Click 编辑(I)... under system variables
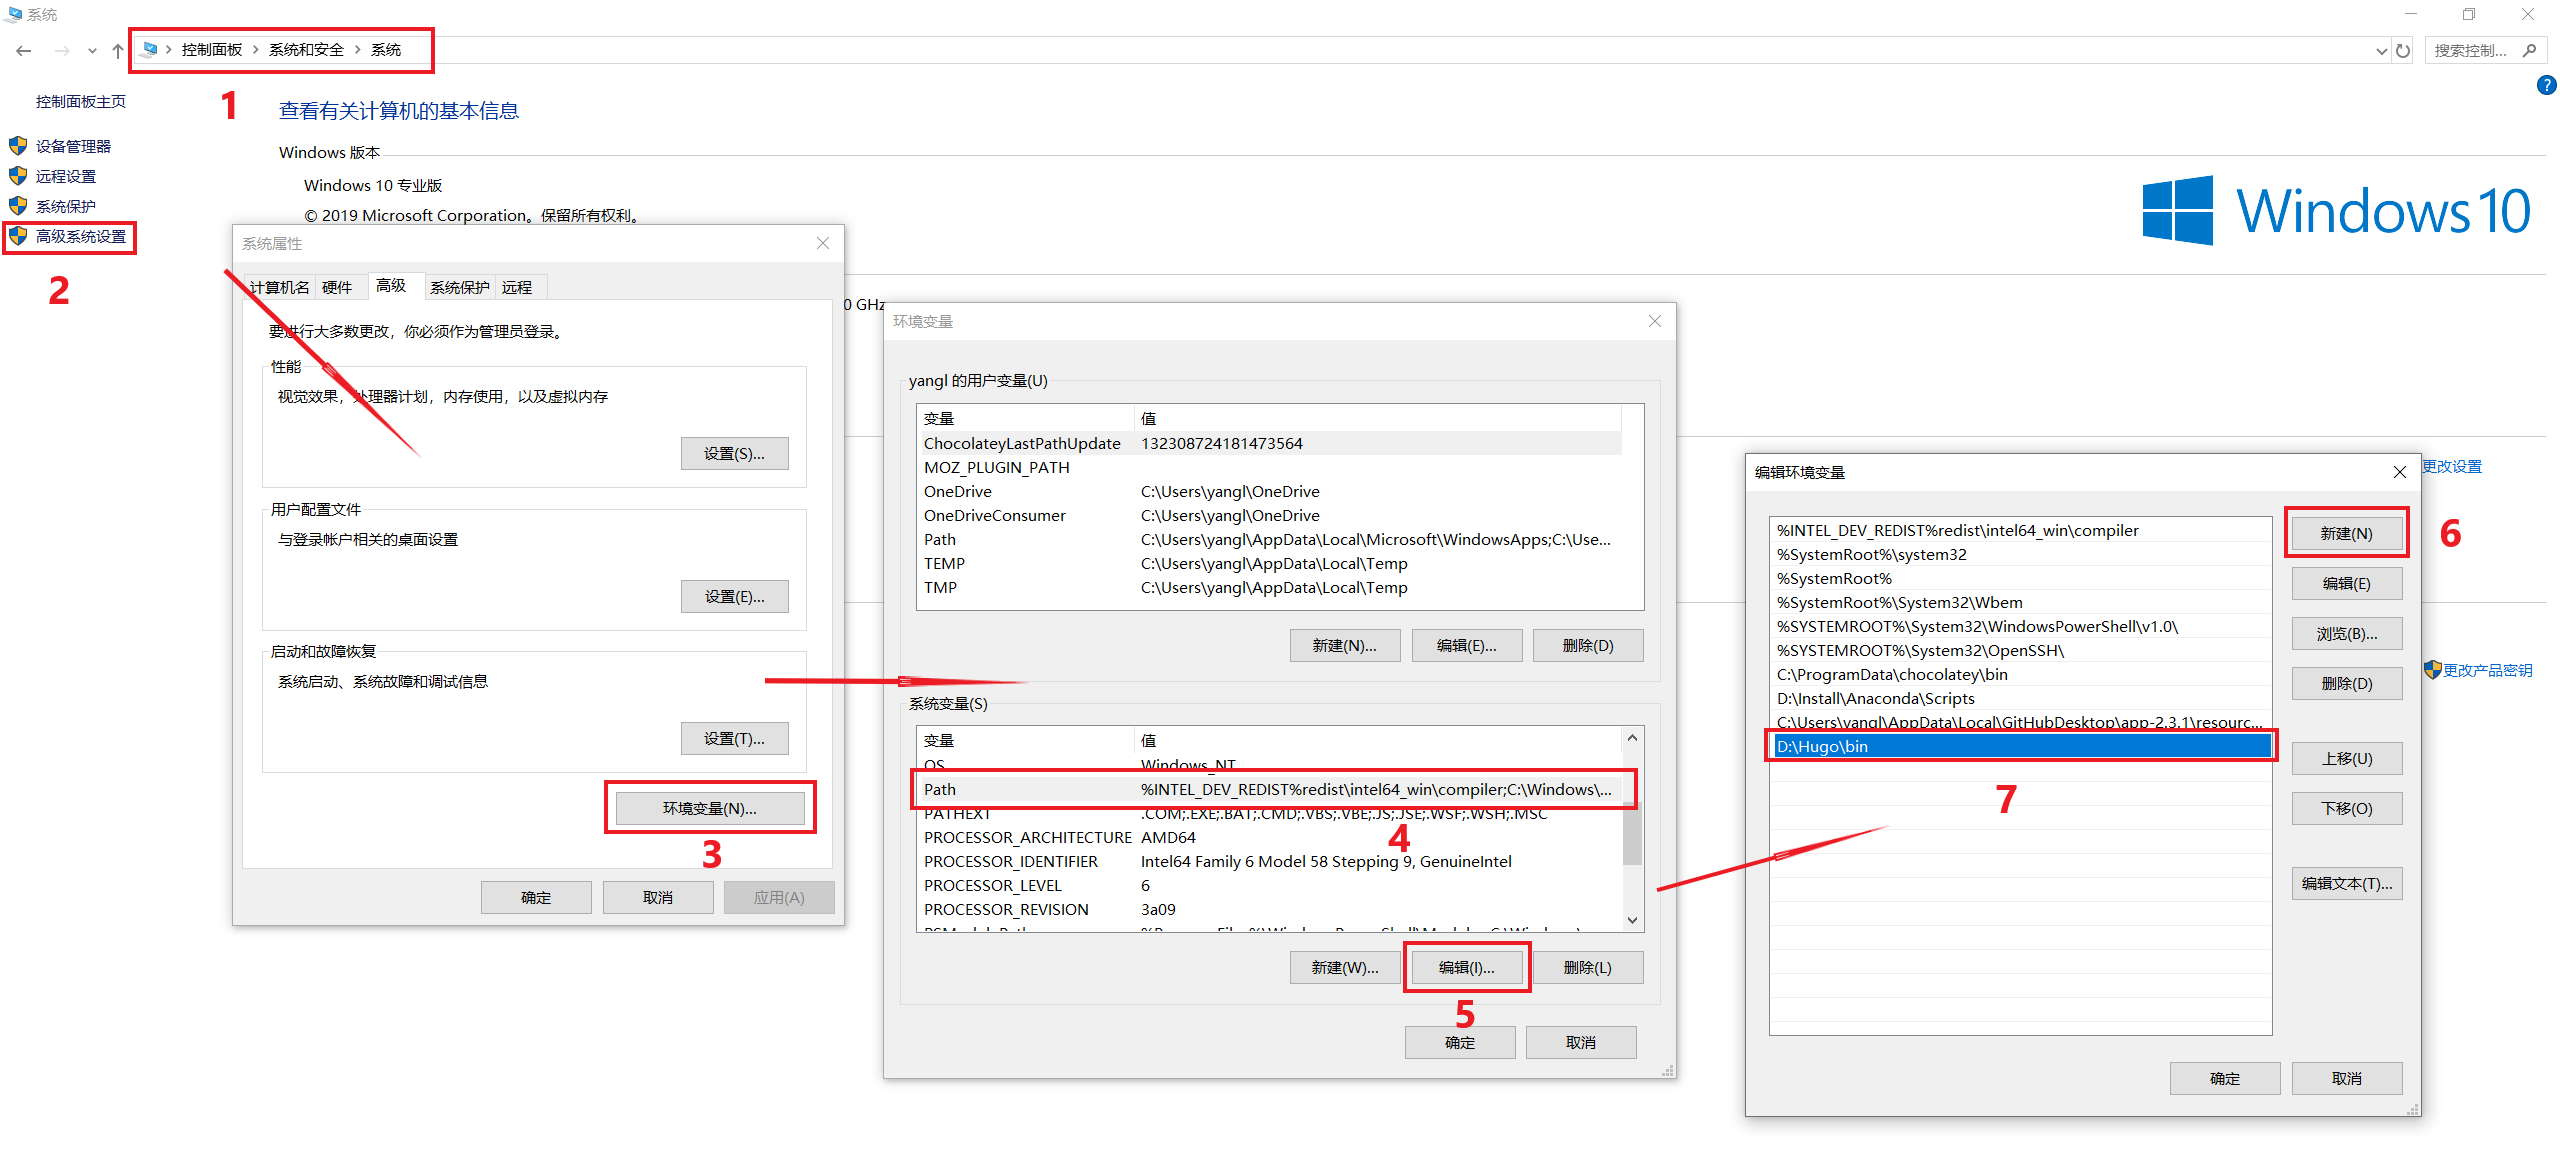This screenshot has height=1167, width=2560. pos(1466,967)
